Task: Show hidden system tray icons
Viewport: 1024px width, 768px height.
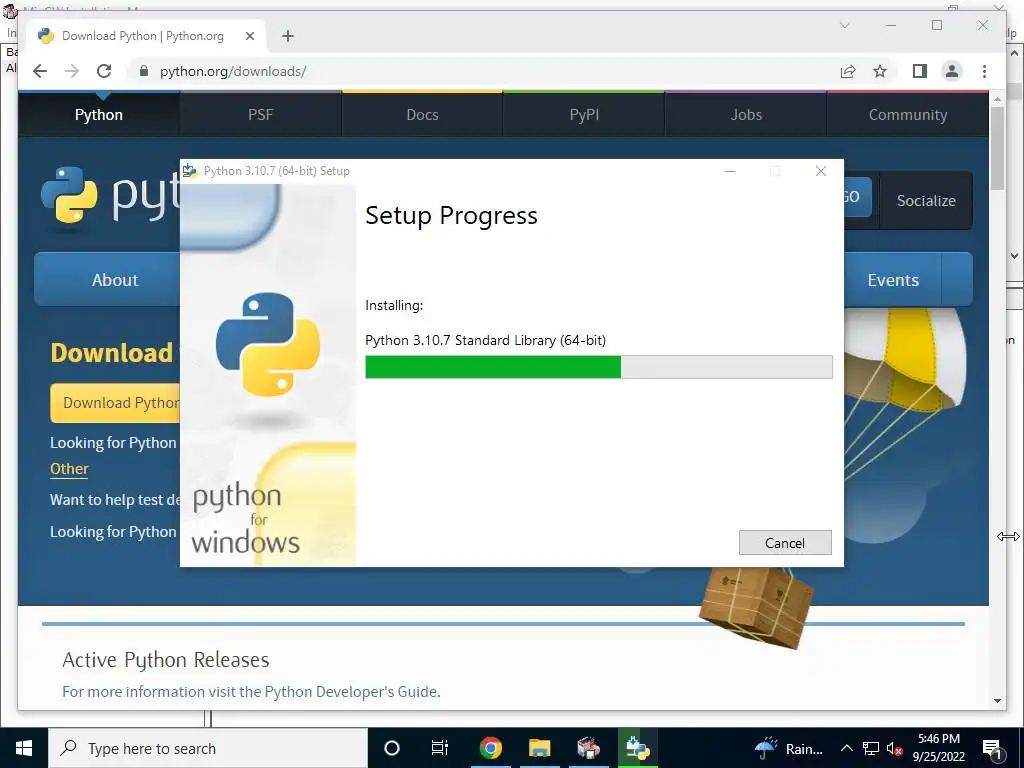Action: pyautogui.click(x=846, y=748)
